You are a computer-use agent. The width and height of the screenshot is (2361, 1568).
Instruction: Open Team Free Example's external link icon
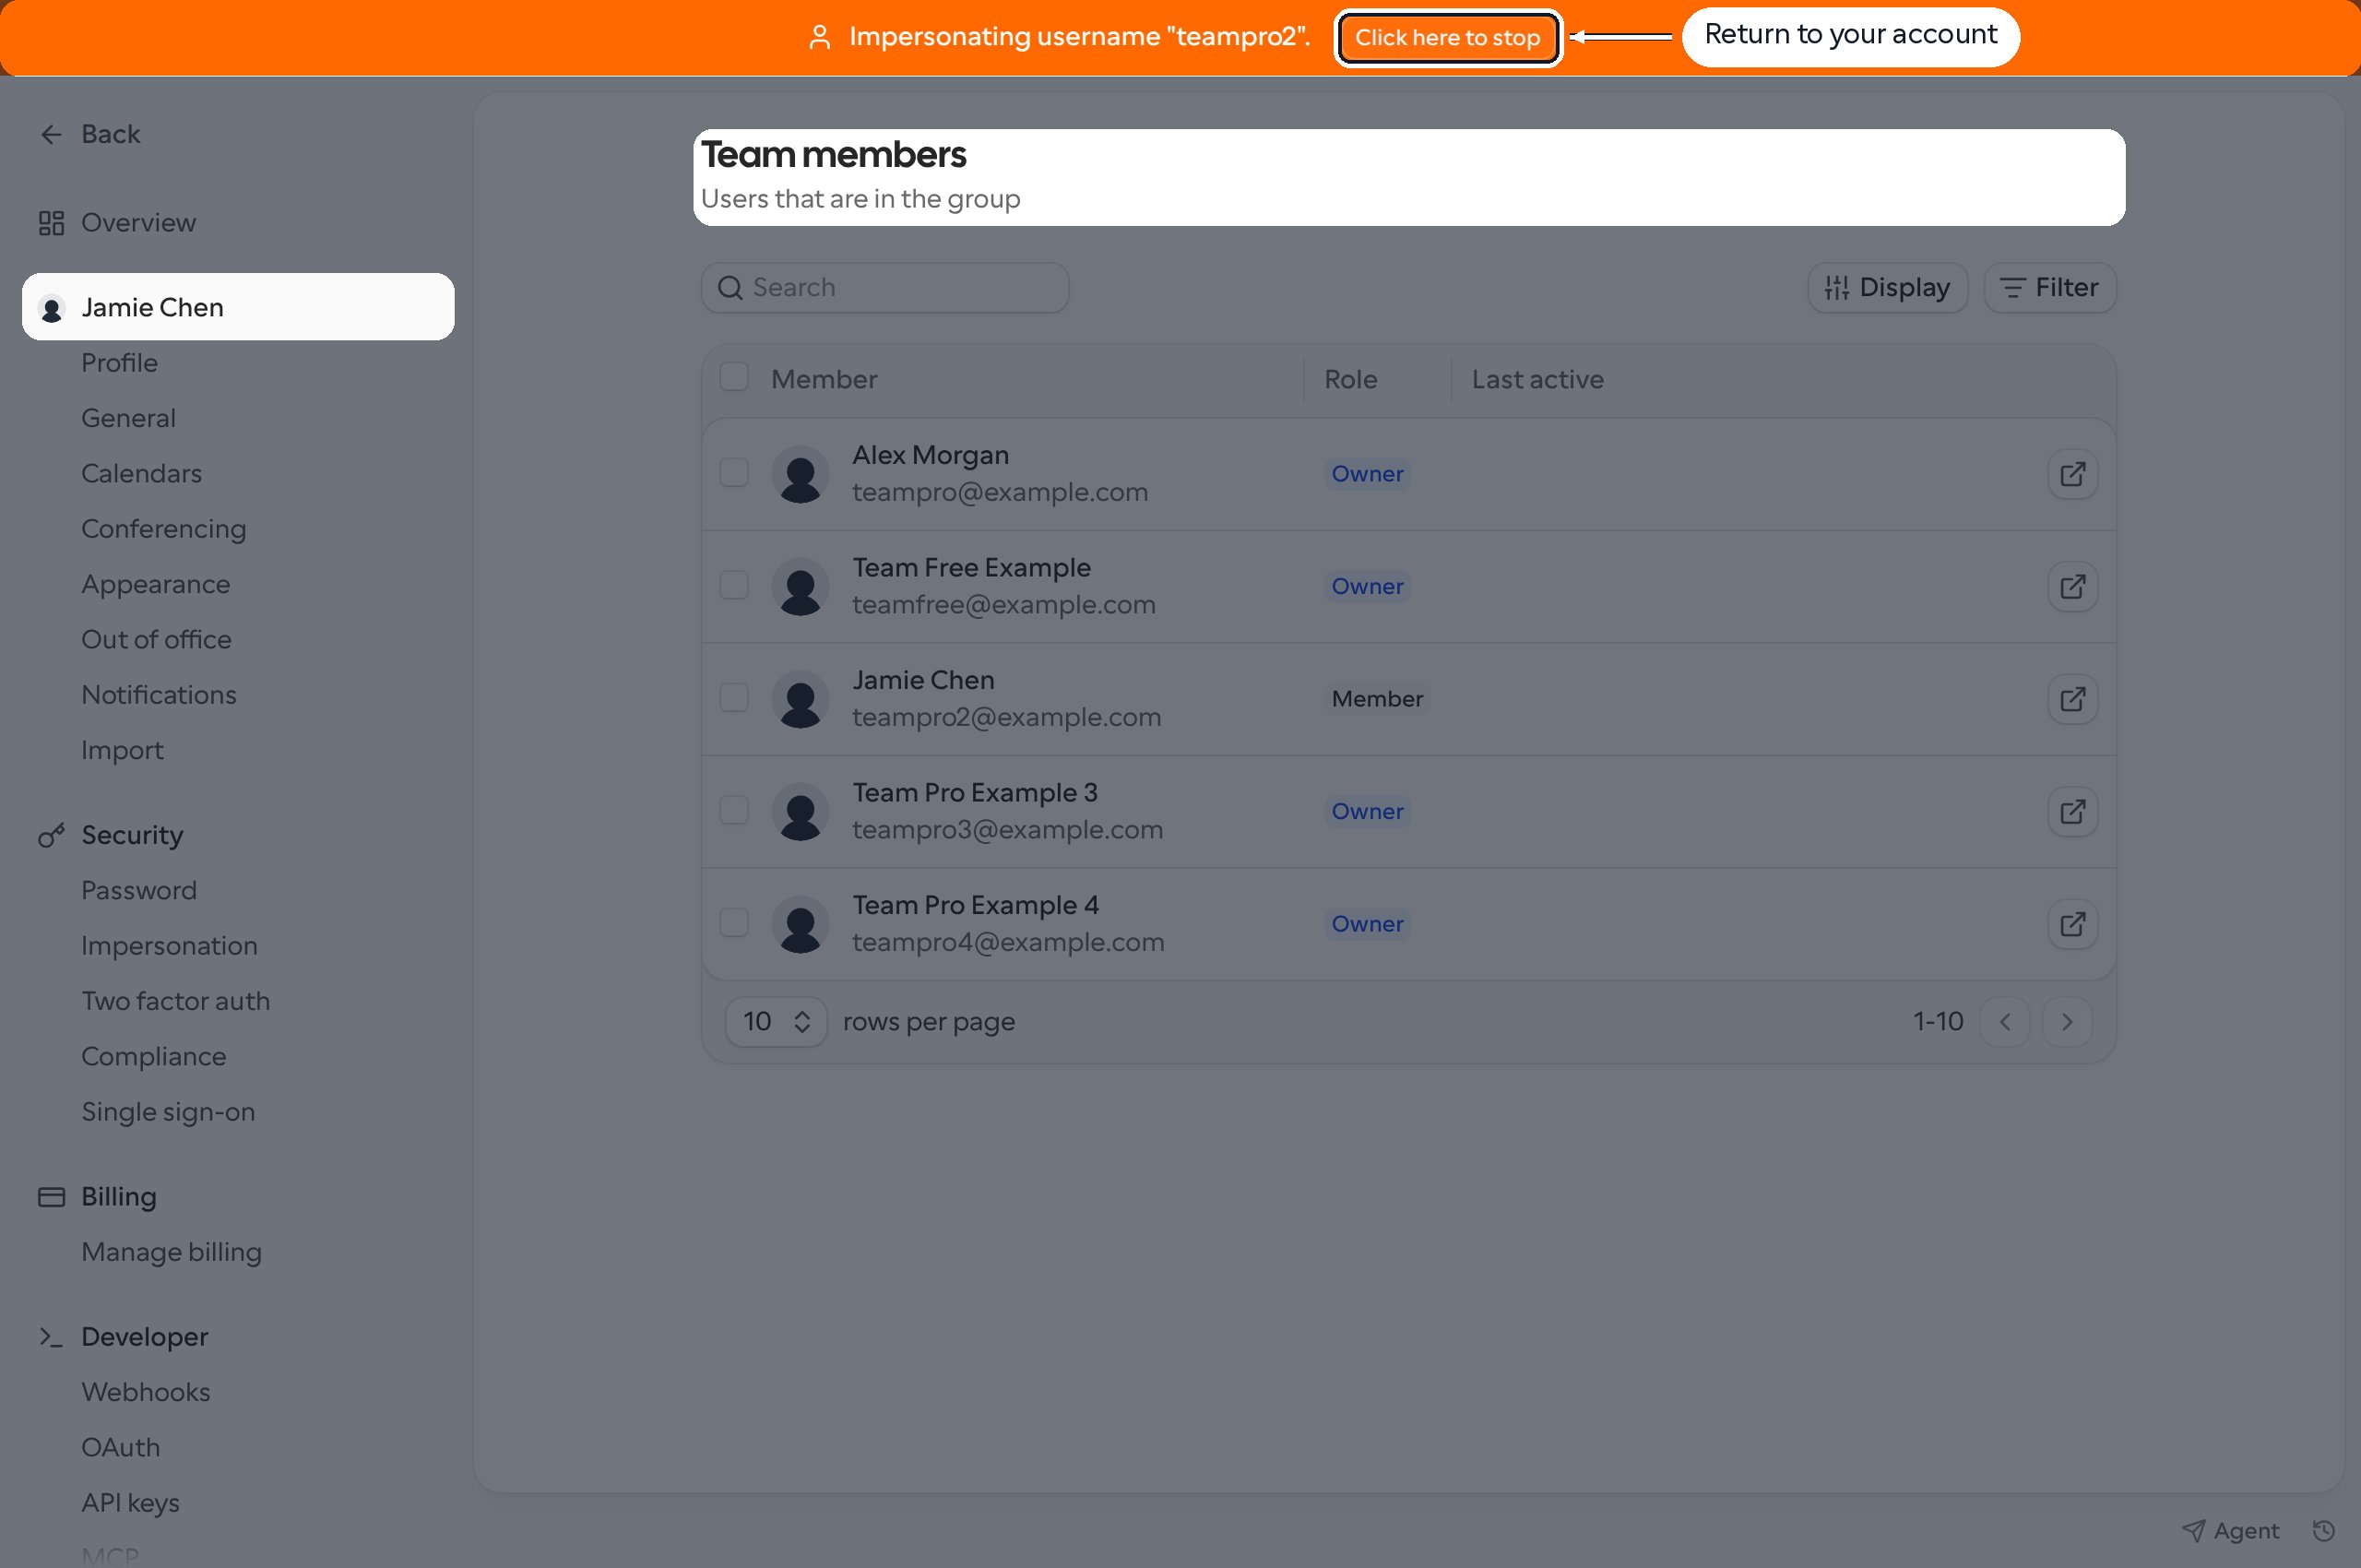[2072, 587]
